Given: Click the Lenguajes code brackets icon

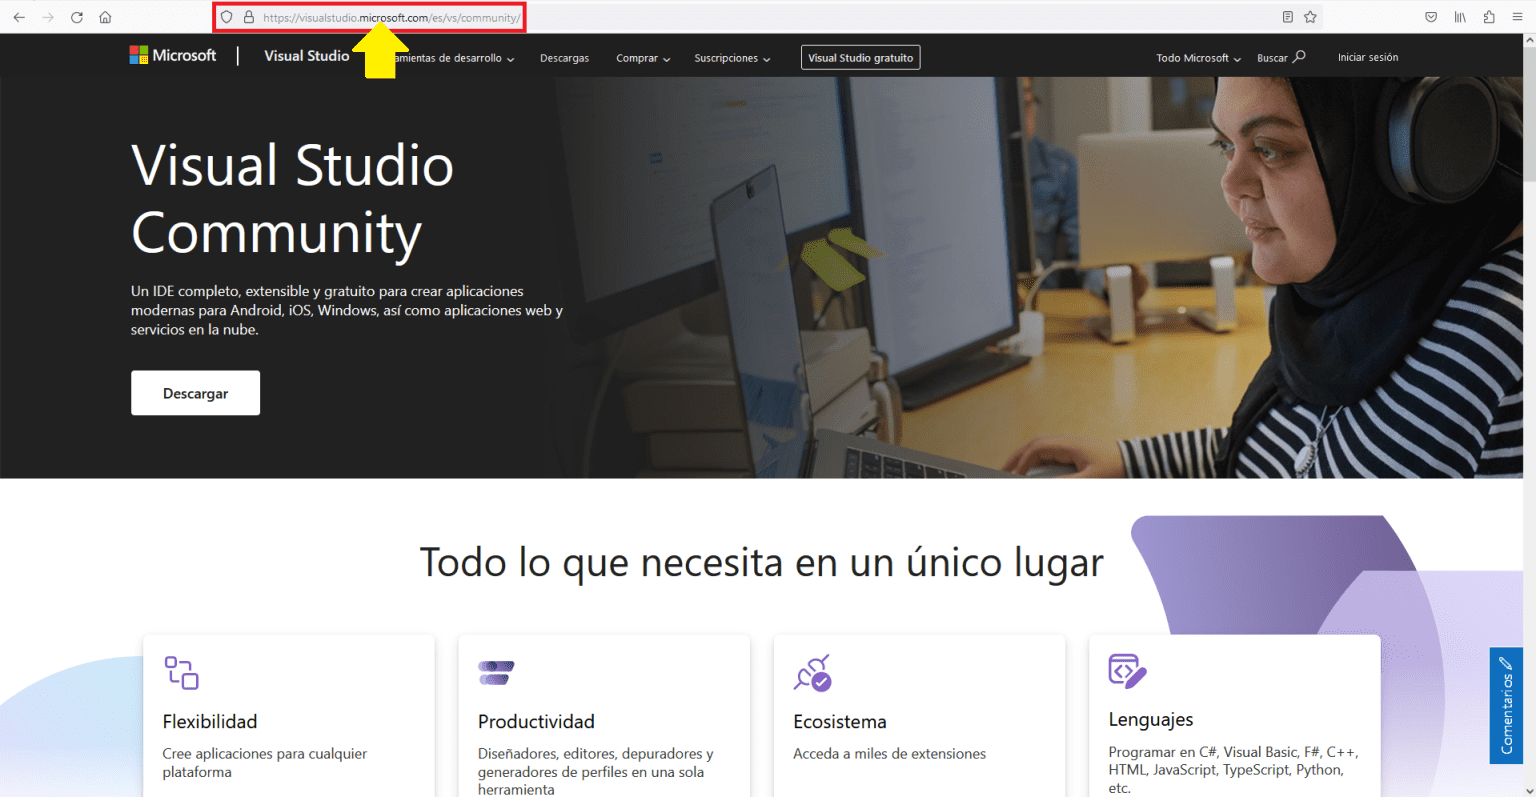Looking at the screenshot, I should point(1127,672).
